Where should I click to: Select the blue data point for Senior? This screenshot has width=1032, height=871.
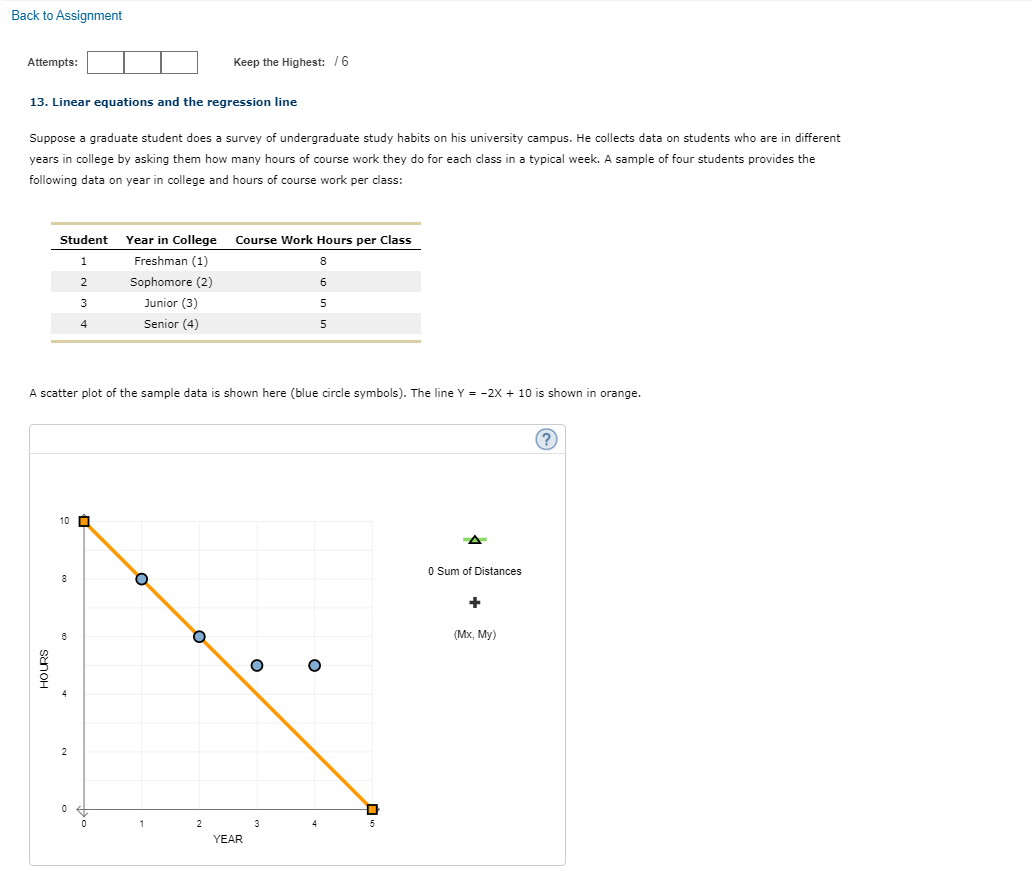(x=315, y=665)
